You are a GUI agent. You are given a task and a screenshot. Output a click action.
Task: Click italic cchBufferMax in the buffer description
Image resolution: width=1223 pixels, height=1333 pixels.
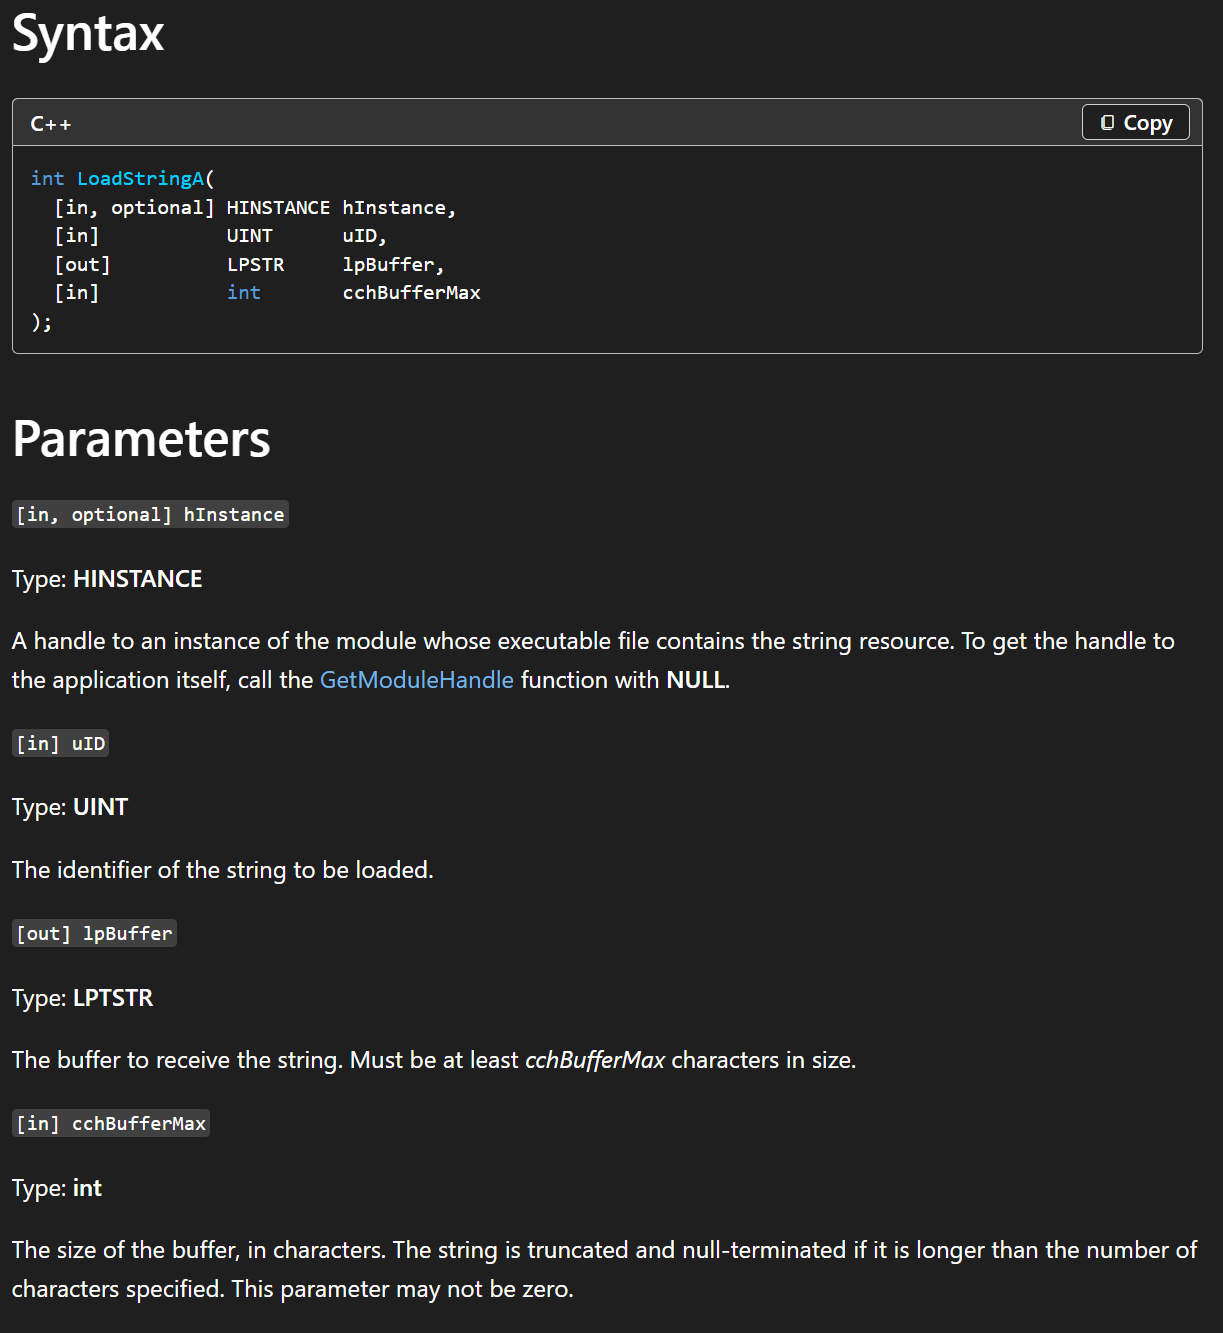click(x=595, y=1060)
